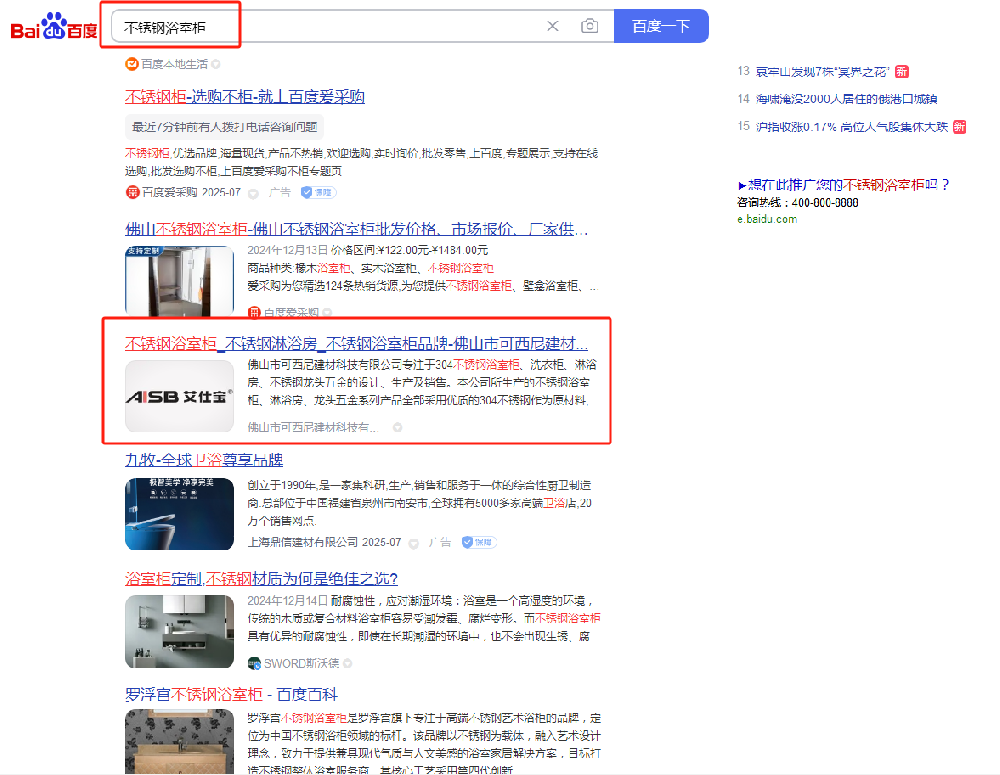1000x775 pixels.
Task: Click the thumbnail for the 浴室柜定制 article
Action: pos(179,631)
